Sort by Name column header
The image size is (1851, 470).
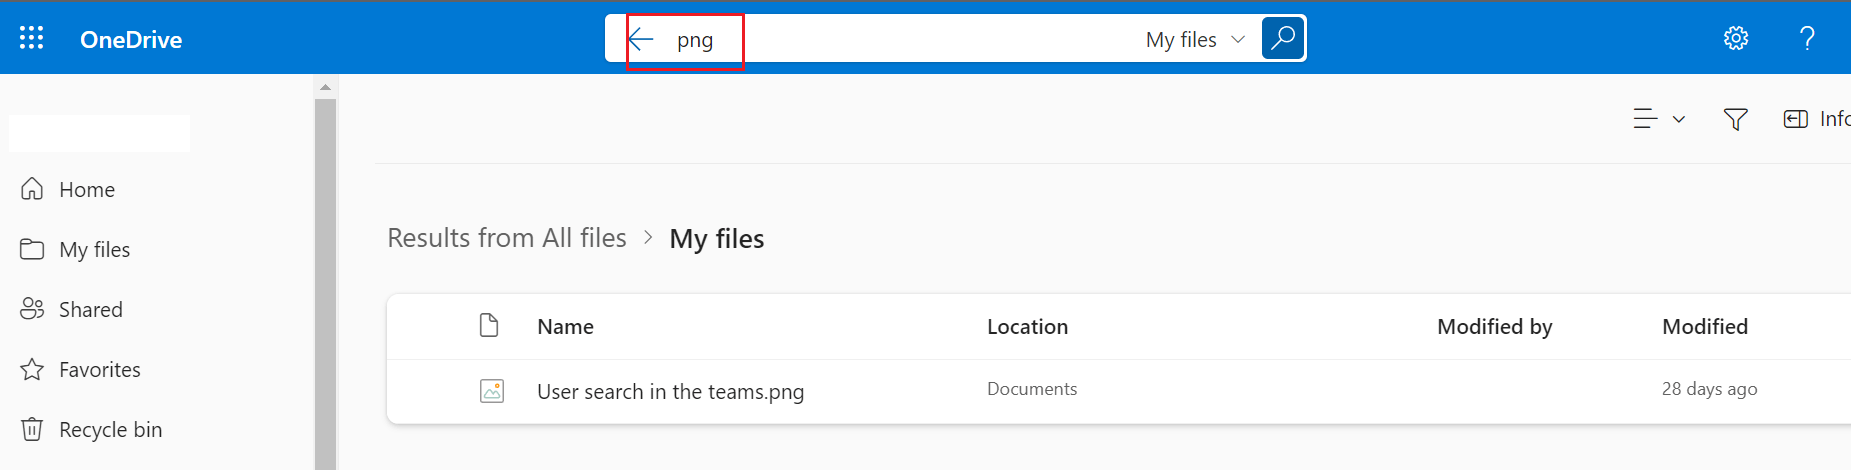565,327
